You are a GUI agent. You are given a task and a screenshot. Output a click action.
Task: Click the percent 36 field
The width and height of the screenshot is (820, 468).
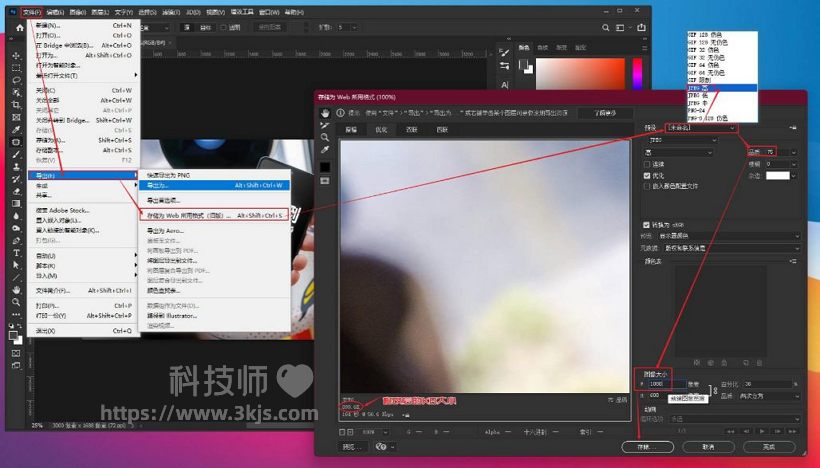coord(768,384)
